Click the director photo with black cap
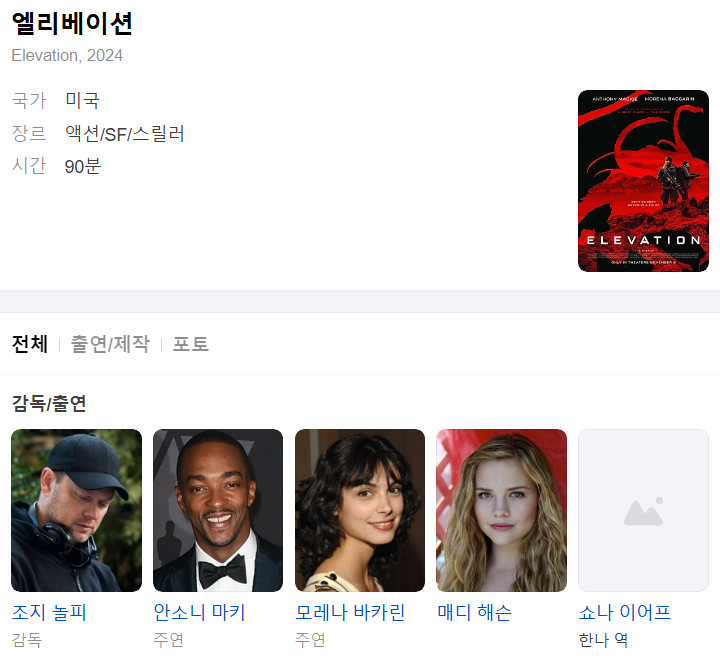 (x=76, y=510)
